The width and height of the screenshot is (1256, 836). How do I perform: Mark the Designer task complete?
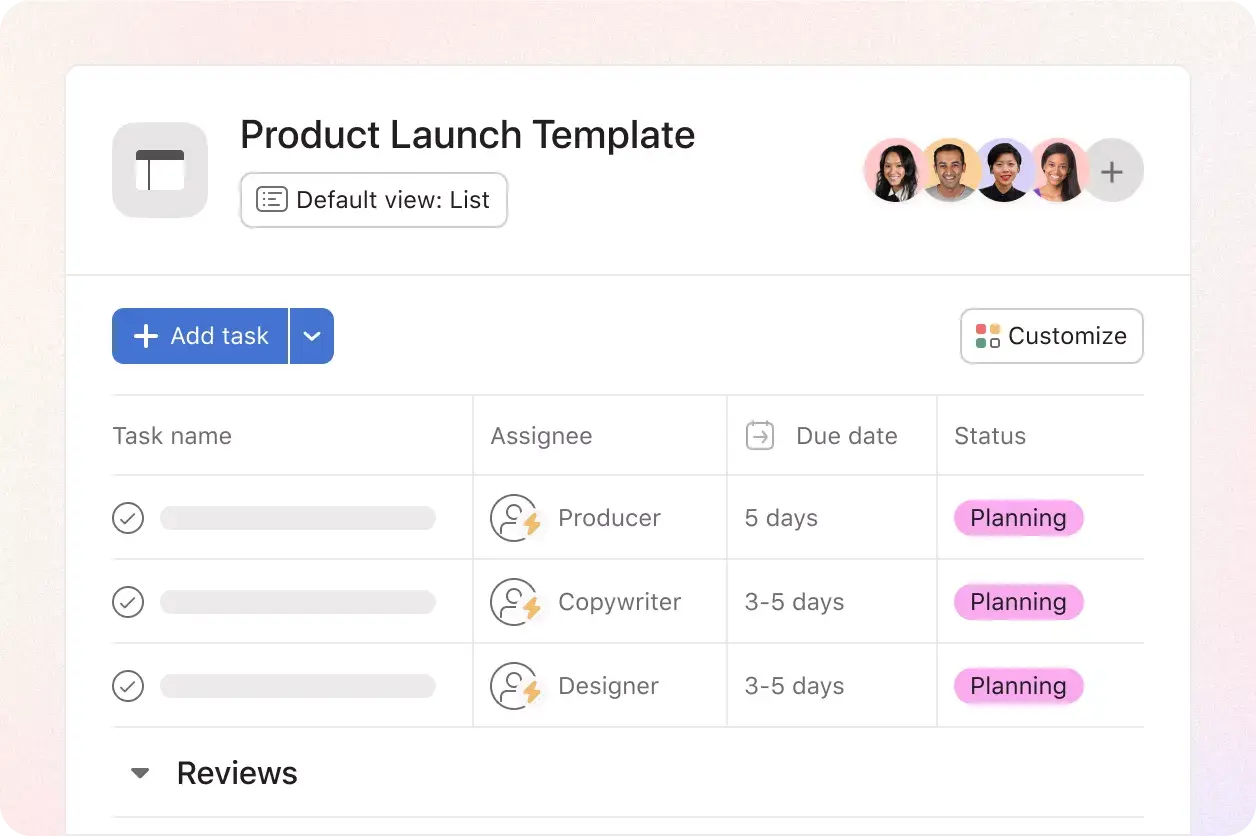(128, 686)
